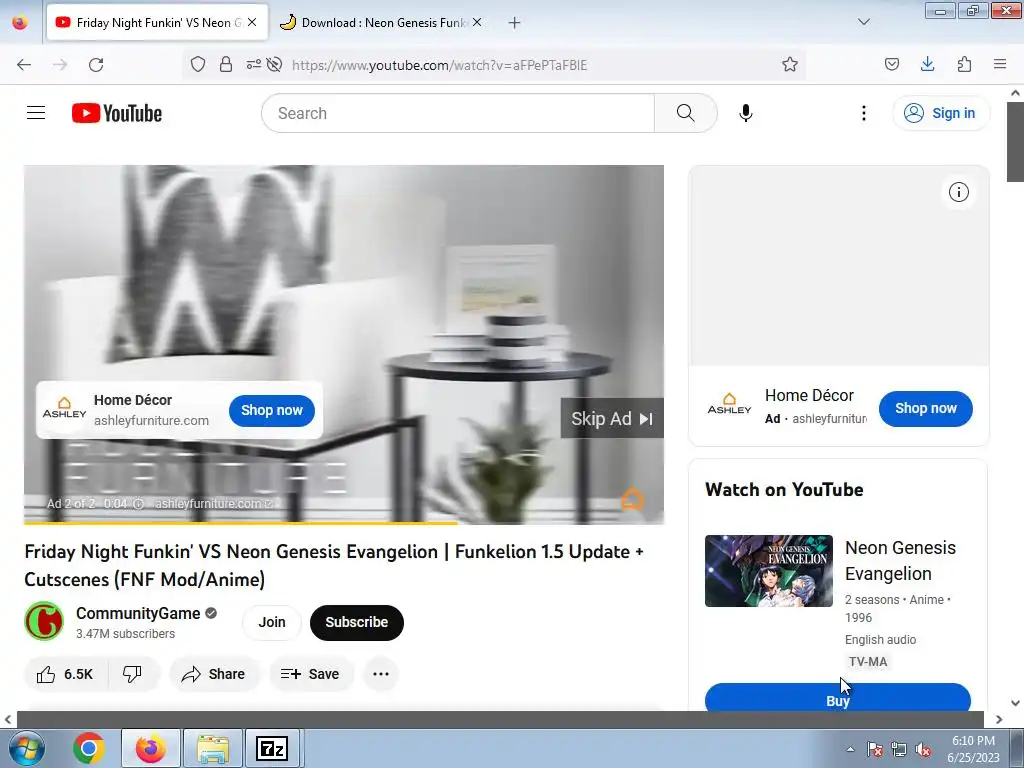Go to the YouTube home logo

click(x=117, y=113)
